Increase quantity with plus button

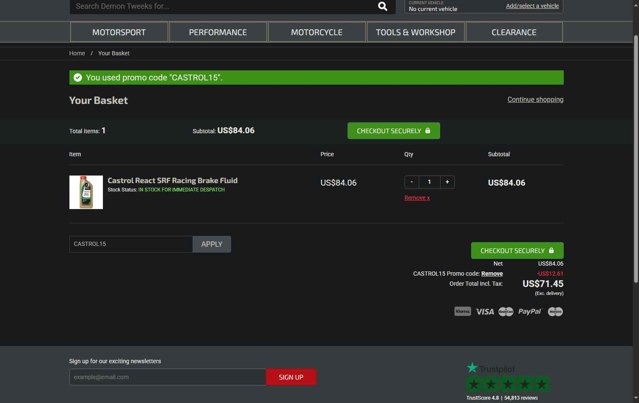(x=447, y=182)
